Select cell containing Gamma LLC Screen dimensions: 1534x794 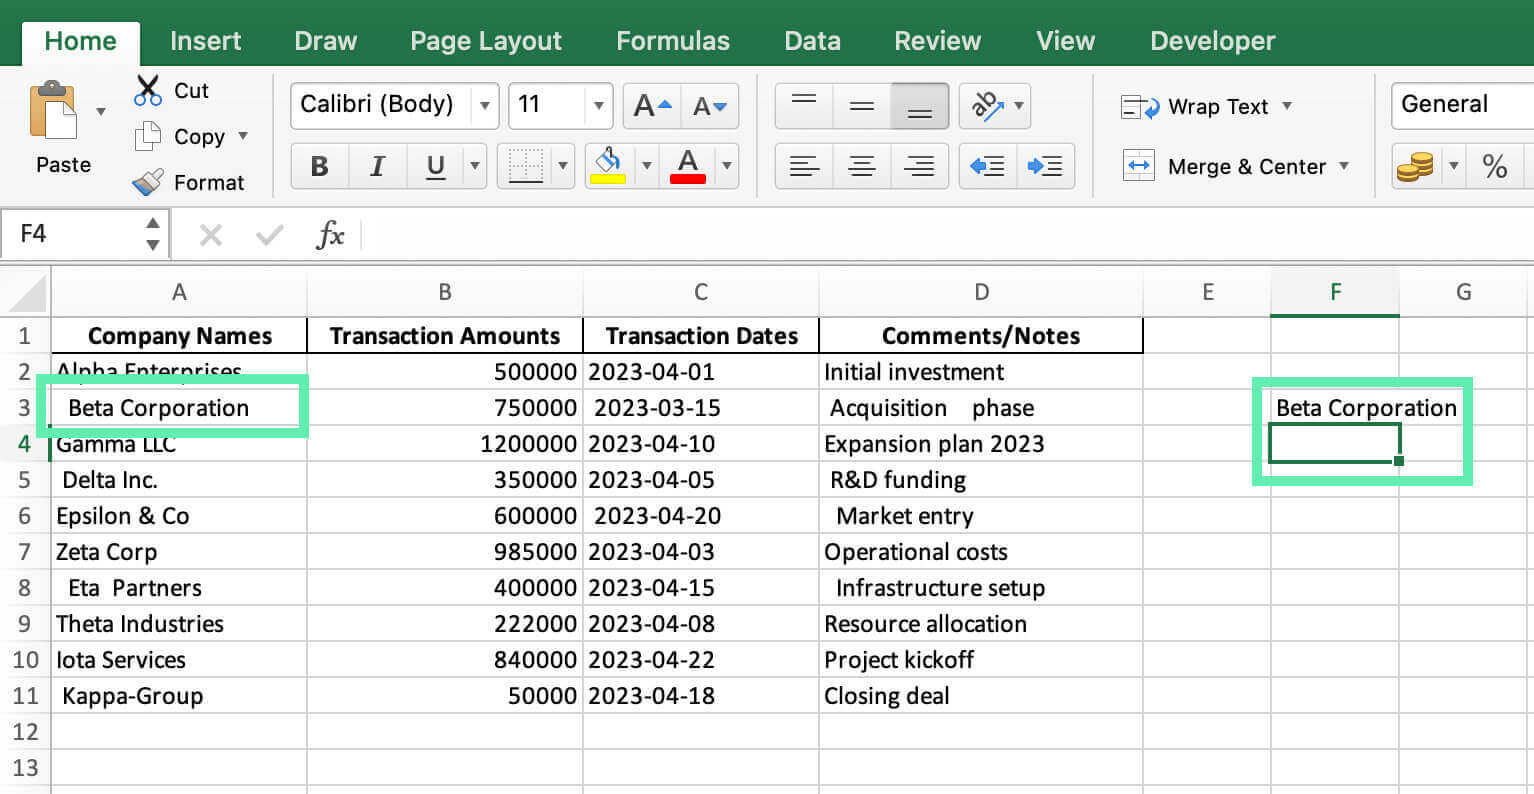click(179, 444)
